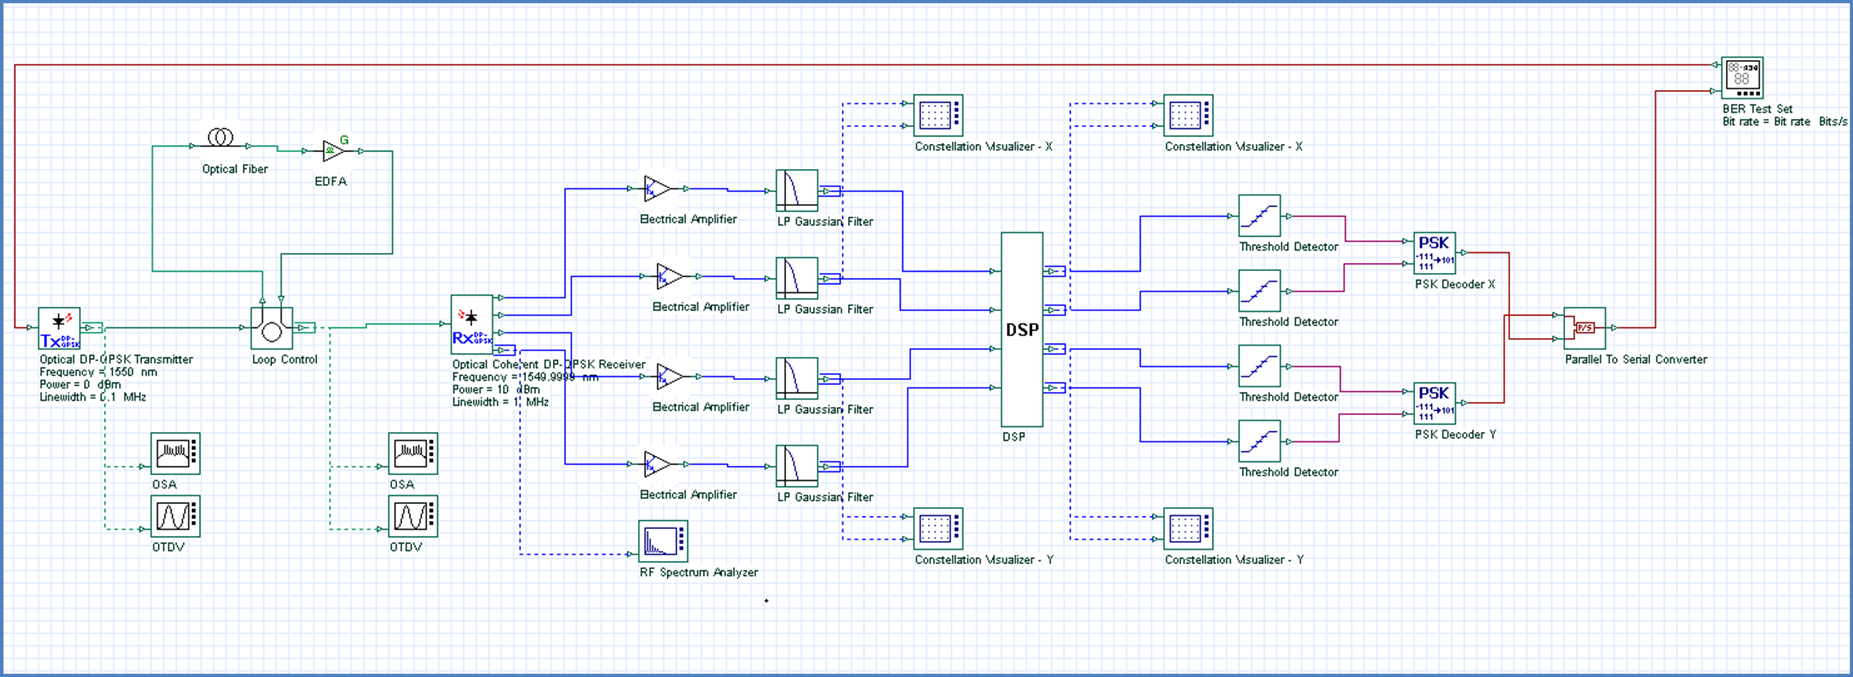Open the BER Test Set icon
1853x677 pixels.
(1742, 78)
